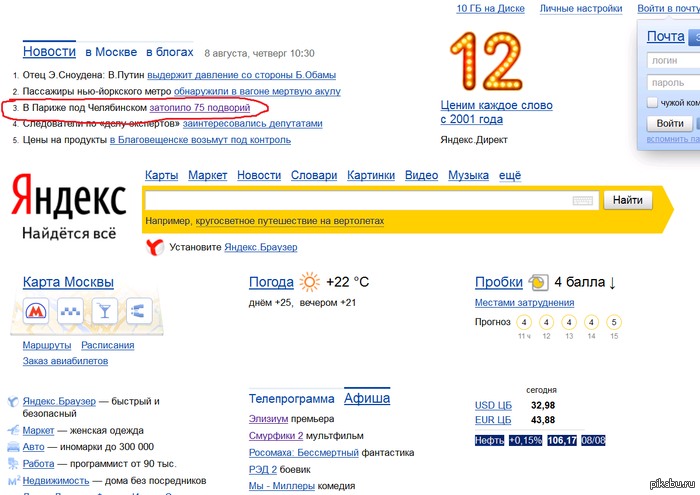Click the traffic forecast circle for 15 hours
700x495 pixels.
[x=614, y=322]
